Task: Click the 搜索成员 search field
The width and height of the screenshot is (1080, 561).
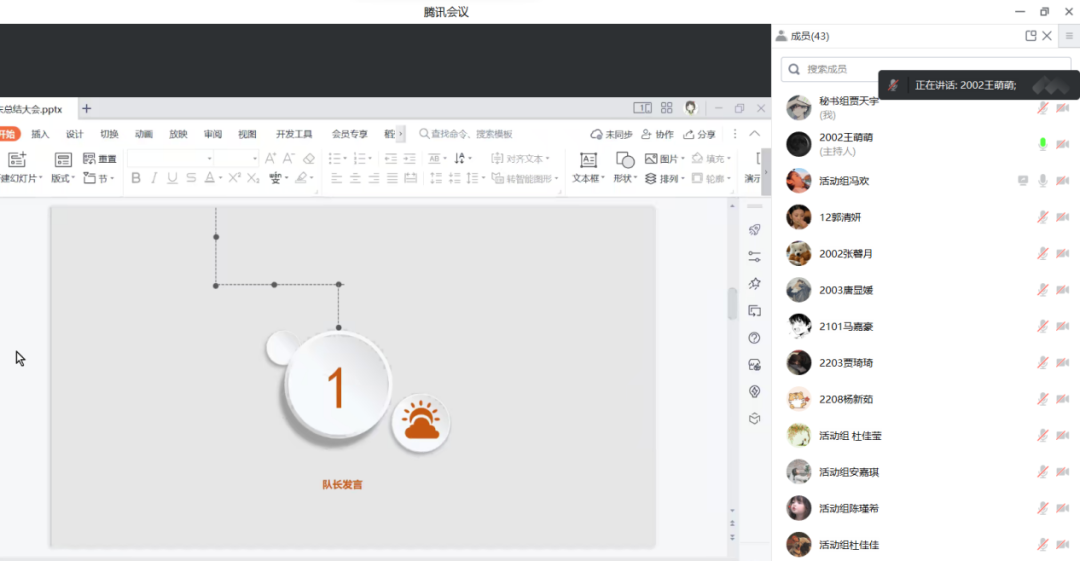Action: click(925, 69)
